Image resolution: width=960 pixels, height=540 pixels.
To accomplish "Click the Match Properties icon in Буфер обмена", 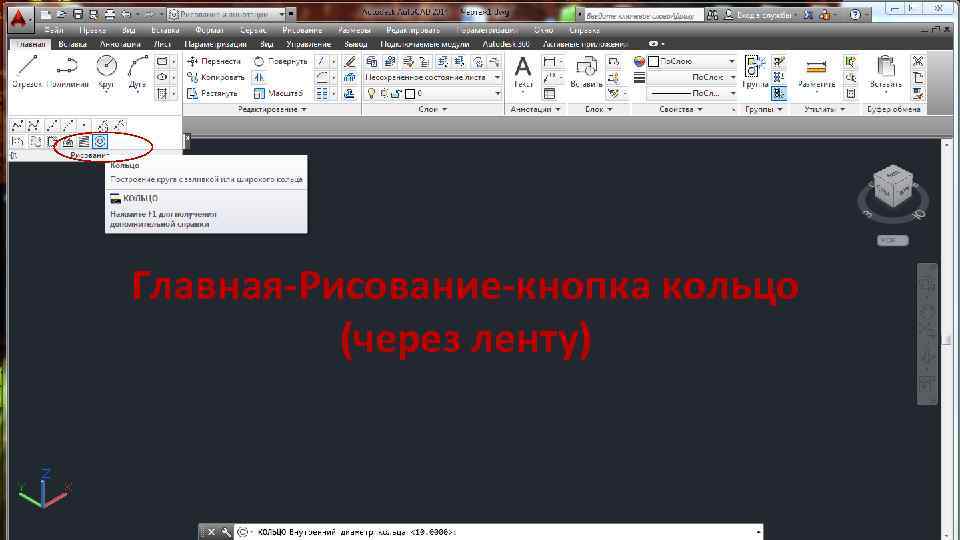I will (x=918, y=93).
